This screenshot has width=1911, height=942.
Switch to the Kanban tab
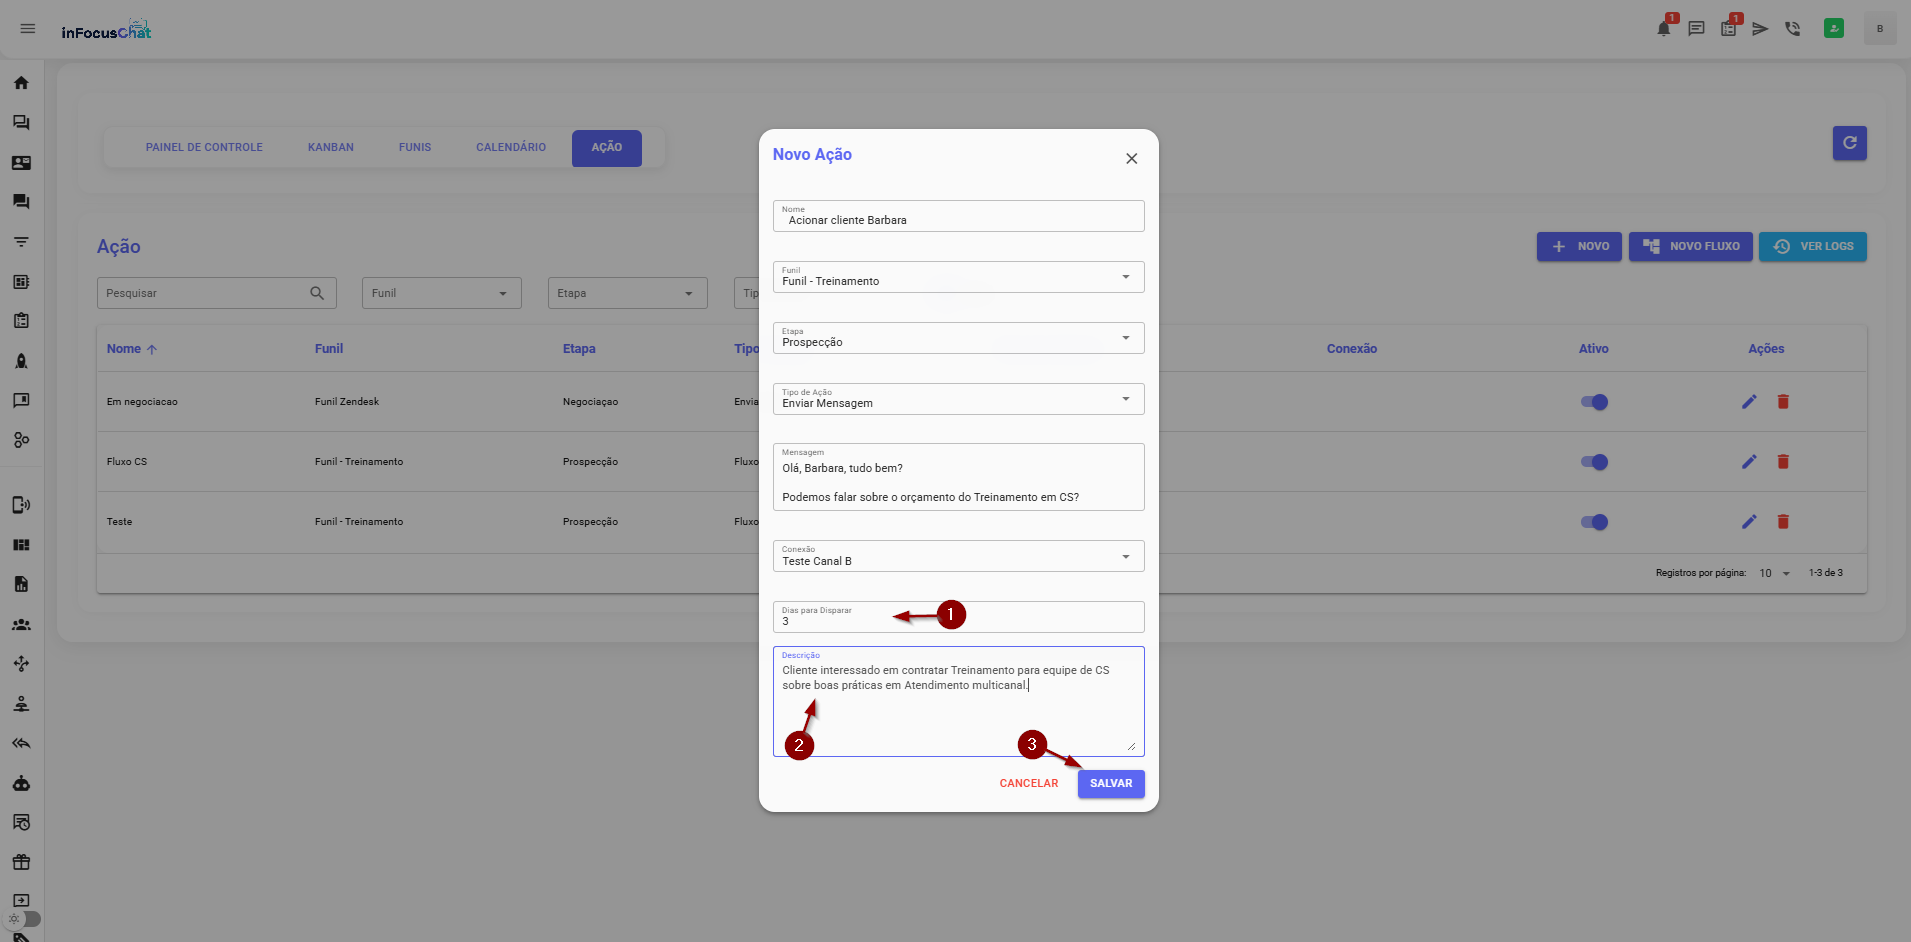point(331,148)
